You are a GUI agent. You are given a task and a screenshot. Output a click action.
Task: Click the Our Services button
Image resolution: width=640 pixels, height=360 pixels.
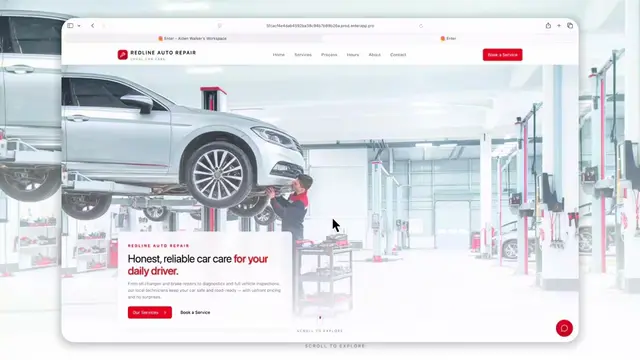point(150,312)
